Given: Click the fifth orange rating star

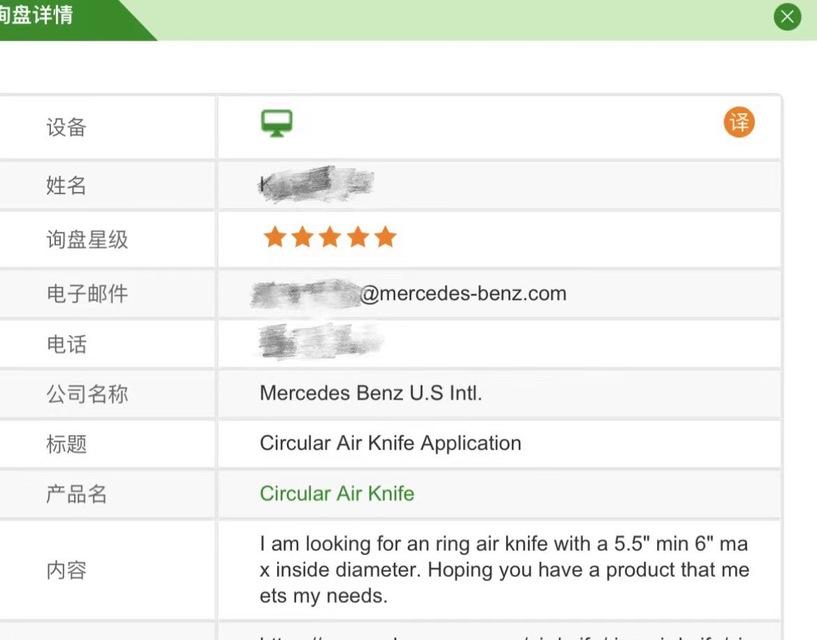Looking at the screenshot, I should click(x=386, y=237).
